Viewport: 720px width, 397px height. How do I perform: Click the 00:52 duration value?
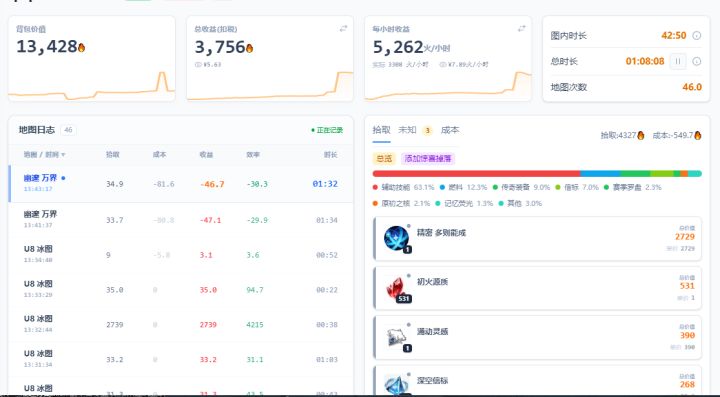(327, 255)
